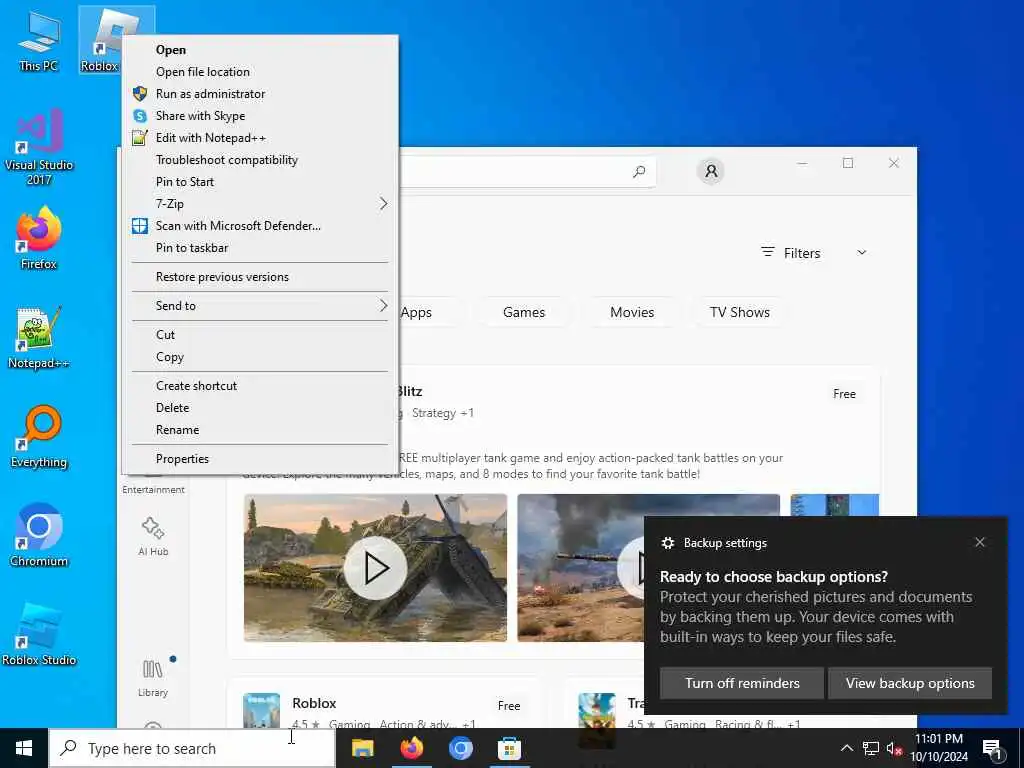Choose Pin to Start
Image resolution: width=1024 pixels, height=768 pixels.
pyautogui.click(x=260, y=182)
